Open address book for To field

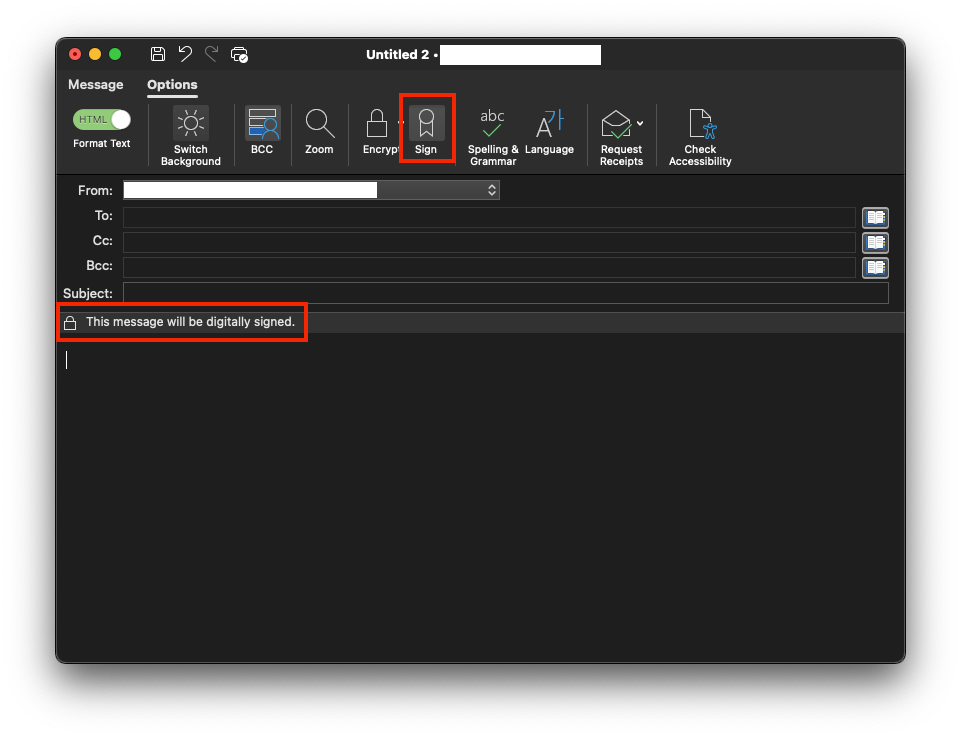coord(875,217)
